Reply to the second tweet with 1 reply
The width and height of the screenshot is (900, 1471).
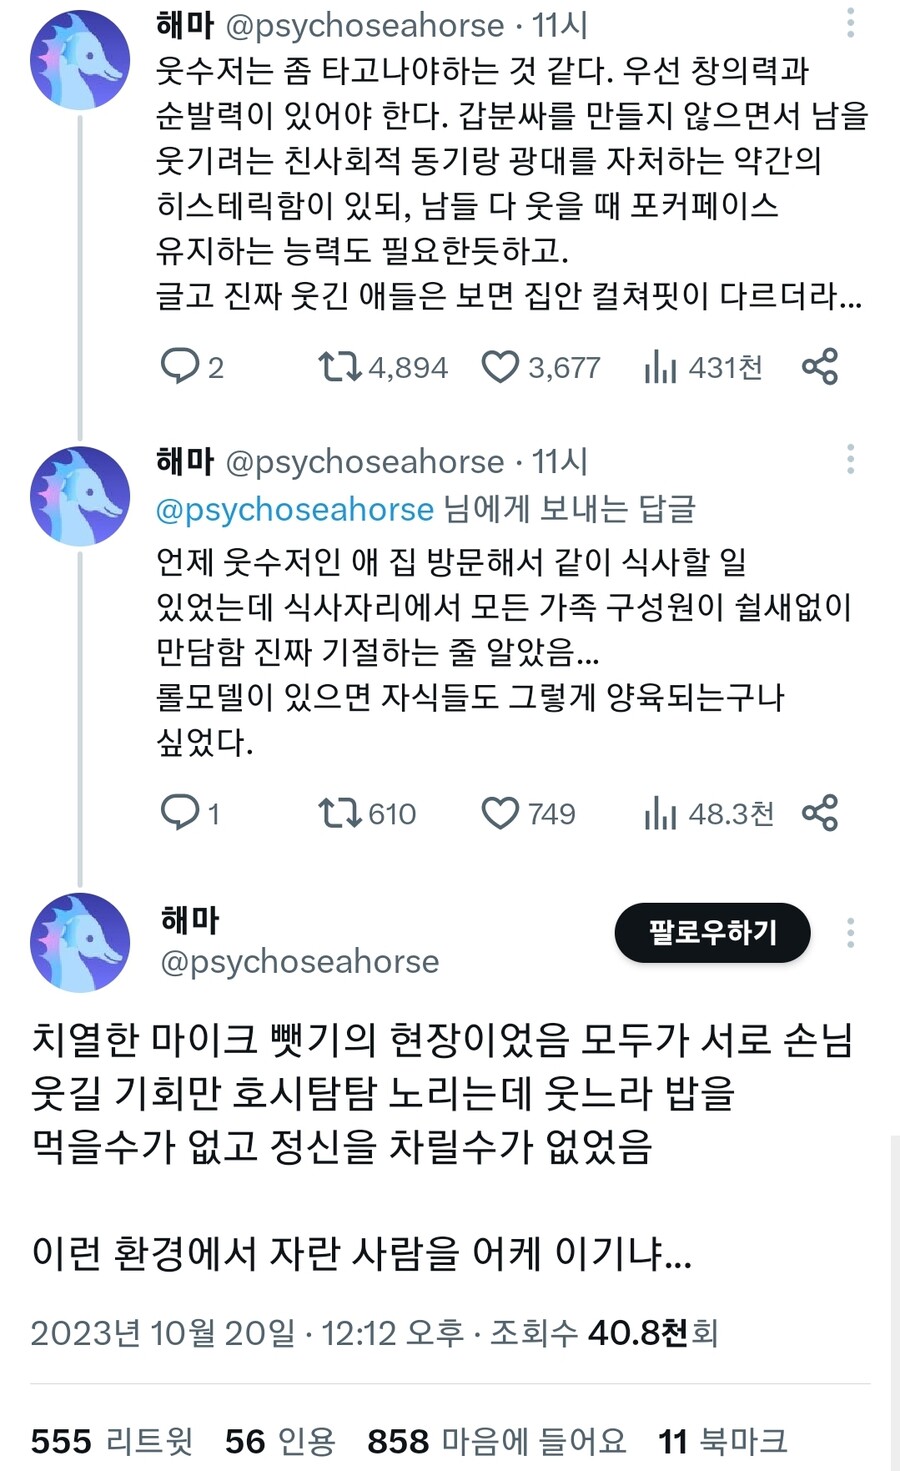180,813
